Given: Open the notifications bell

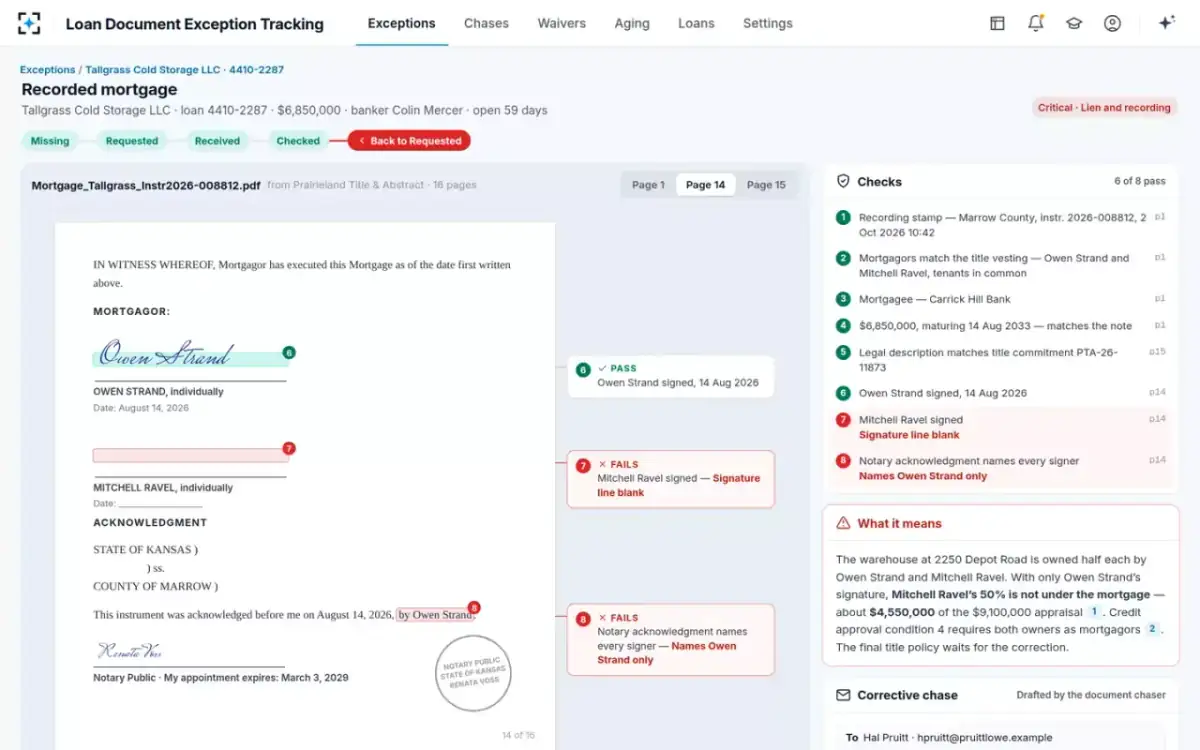Looking at the screenshot, I should pyautogui.click(x=1035, y=23).
